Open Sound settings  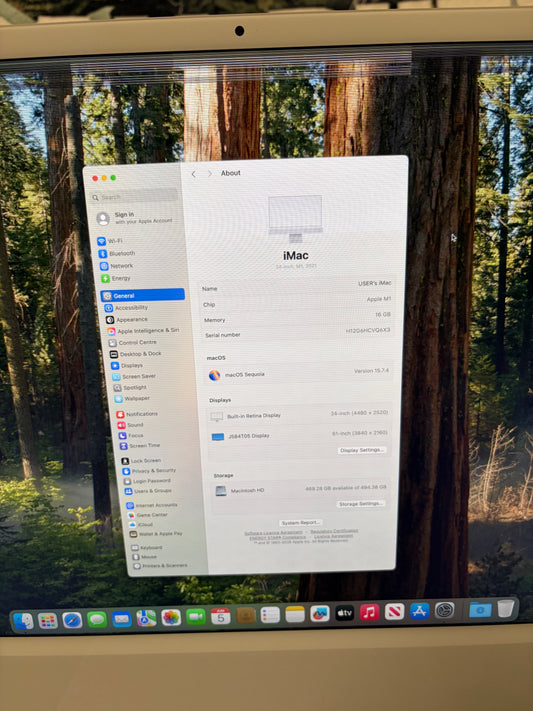tap(131, 425)
